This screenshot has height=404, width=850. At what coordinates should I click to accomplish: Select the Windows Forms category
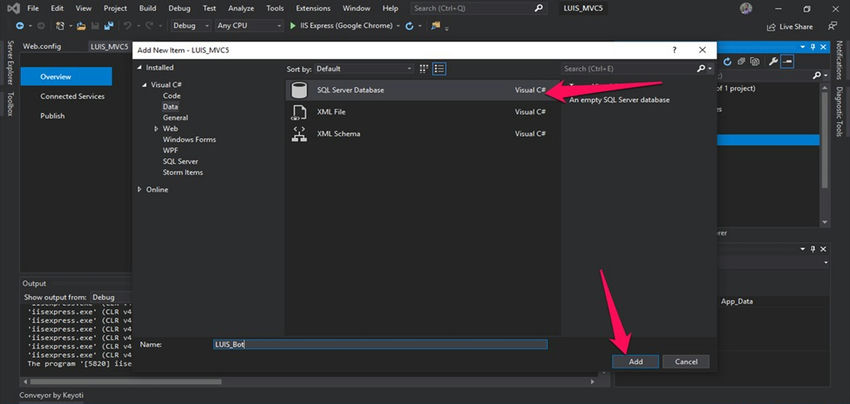(189, 139)
